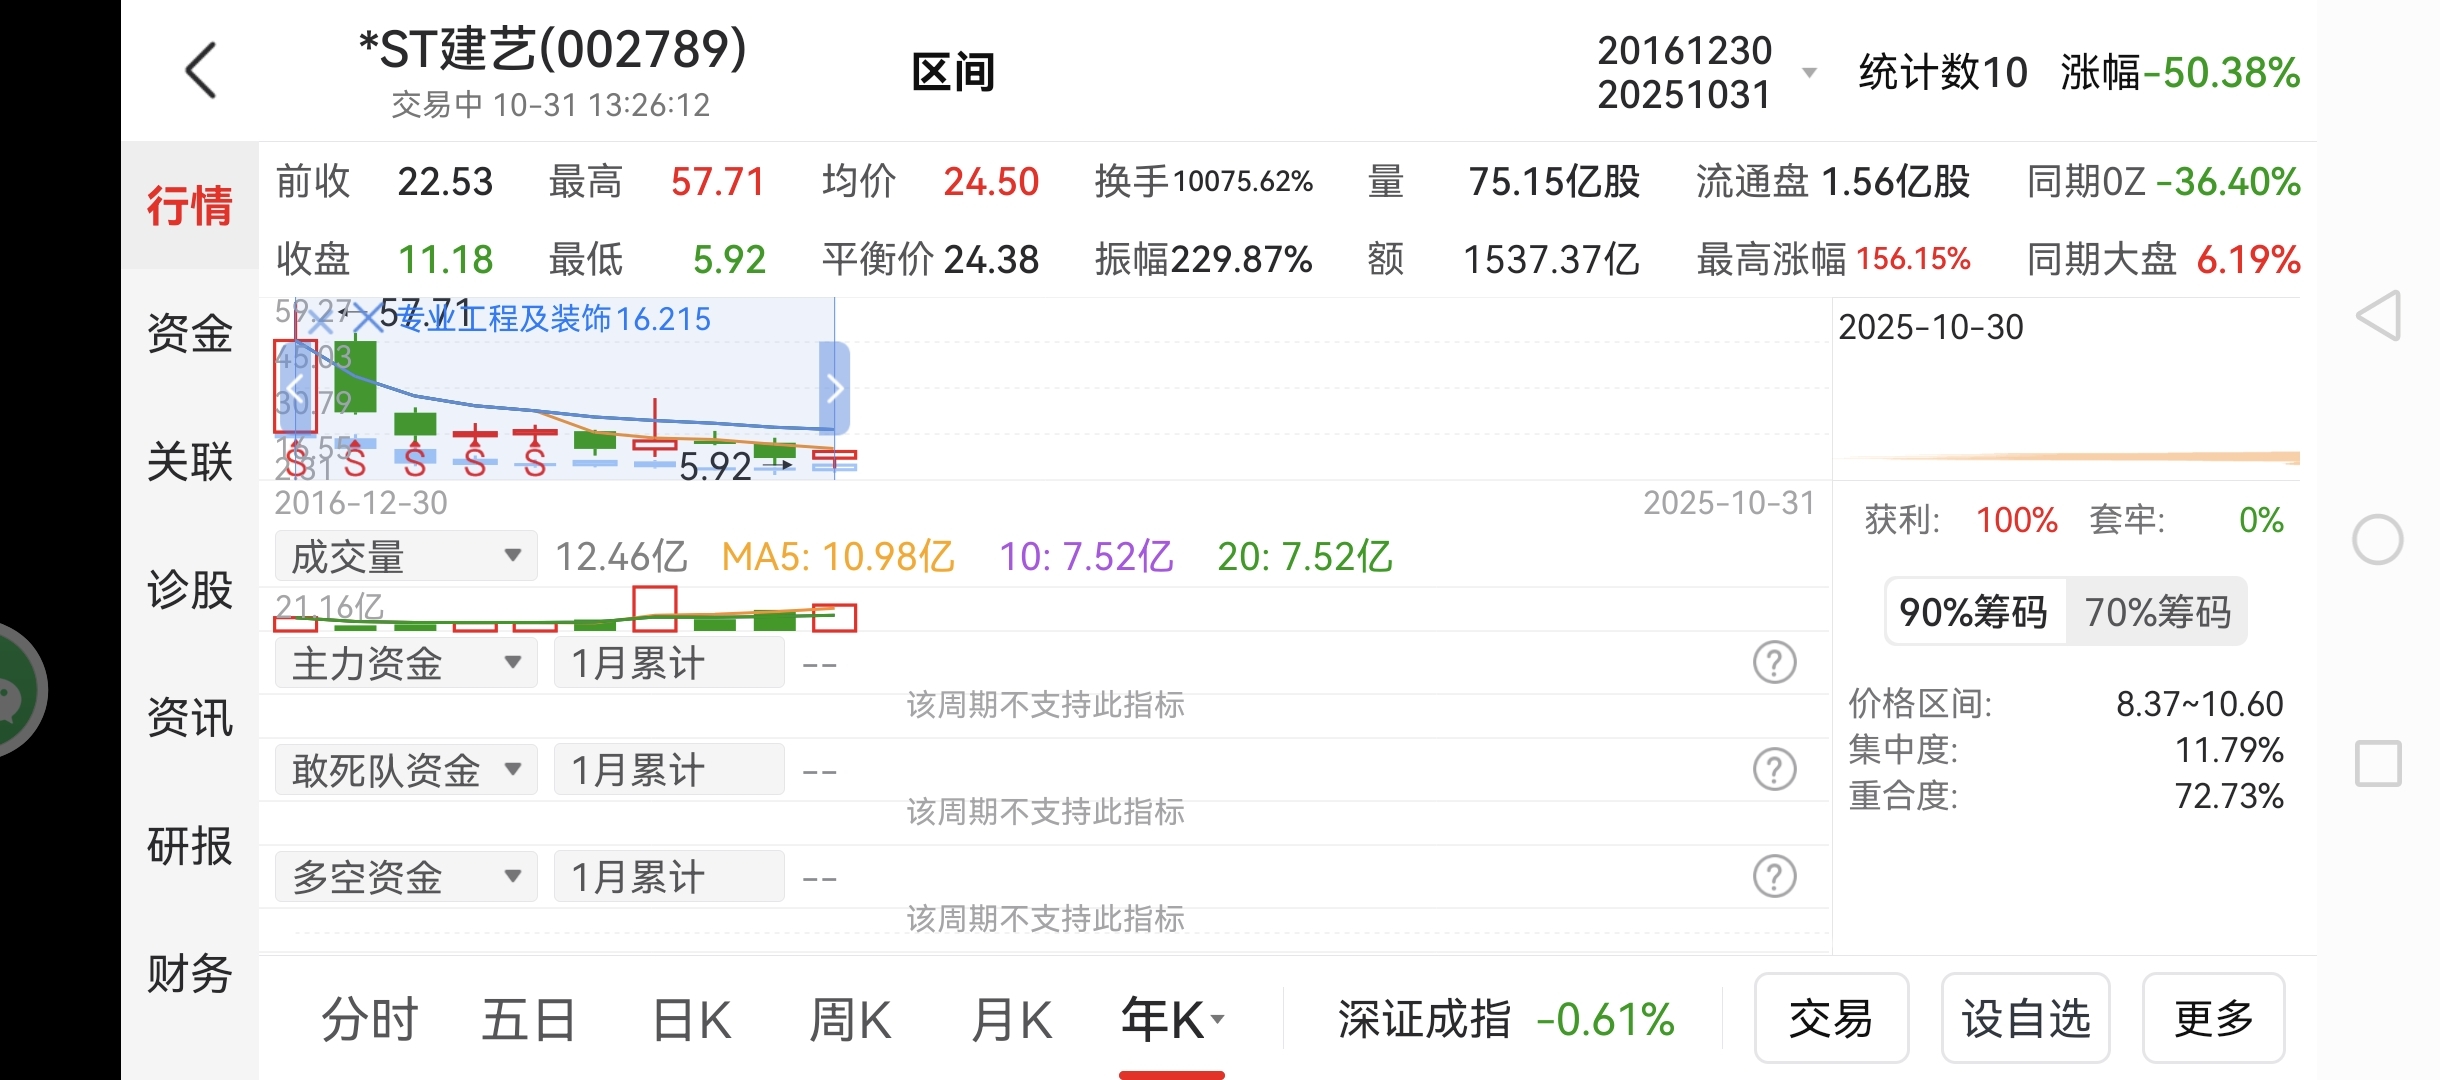Open the 成交量 indicator dropdown

(405, 556)
